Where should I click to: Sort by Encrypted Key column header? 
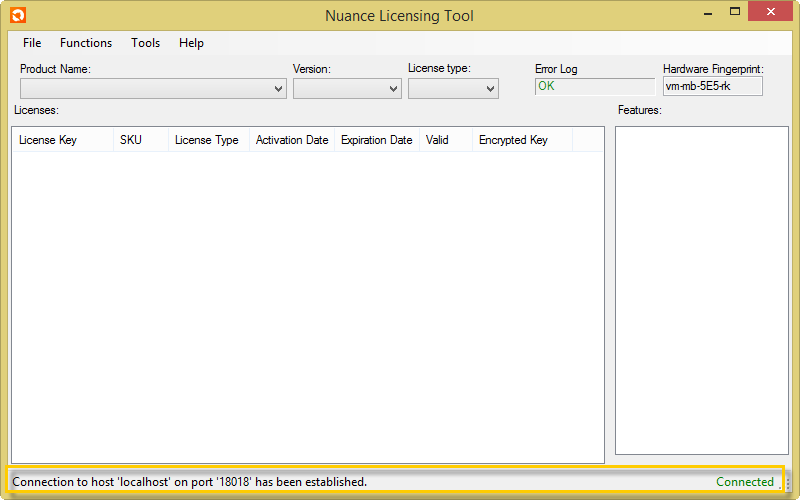tap(522, 140)
